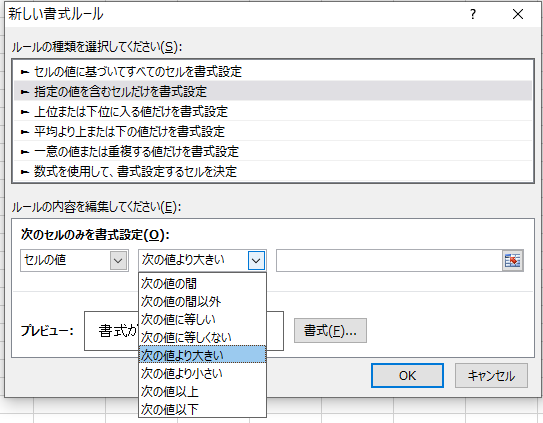Select rule type セルの値に基づいてすべてのセルを書式設定
Image resolution: width=543 pixels, height=423 pixels.
pos(273,71)
